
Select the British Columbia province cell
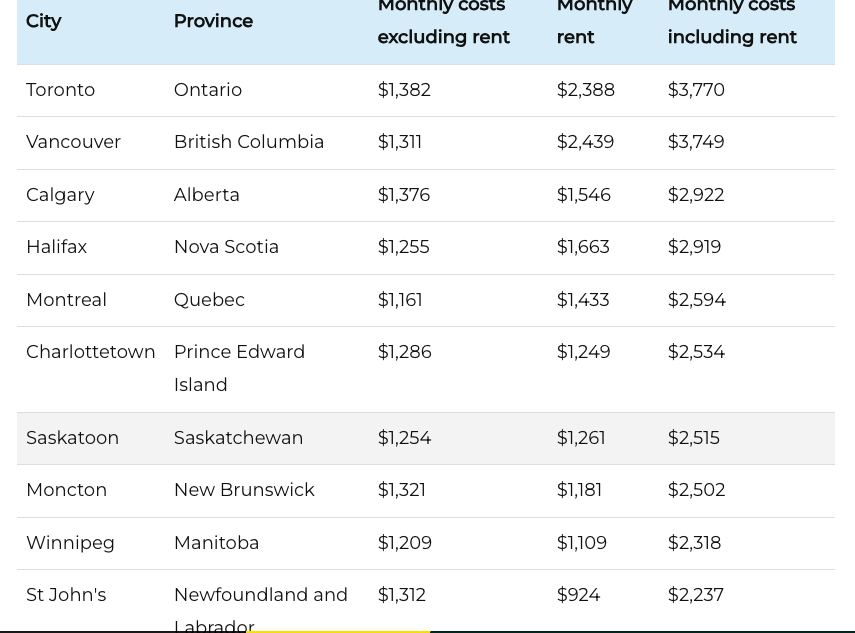click(x=249, y=142)
